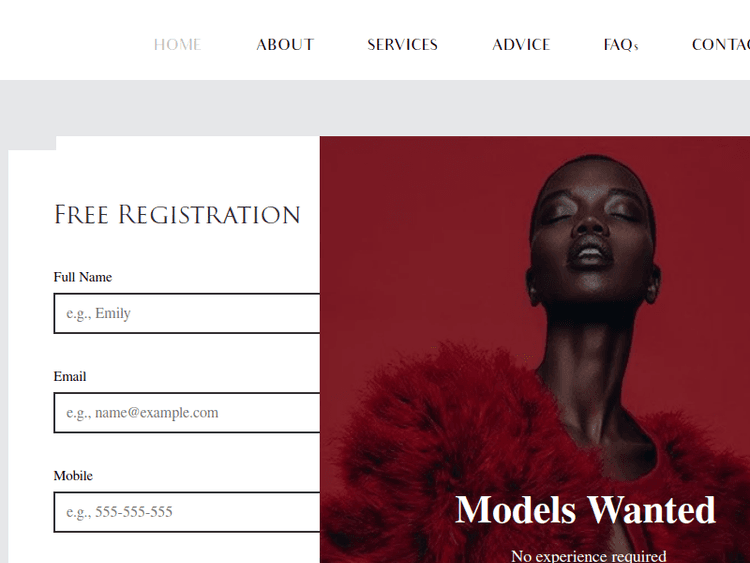Image resolution: width=750 pixels, height=563 pixels.
Task: Click the e.g., Emily placeholder text
Action: (99, 313)
